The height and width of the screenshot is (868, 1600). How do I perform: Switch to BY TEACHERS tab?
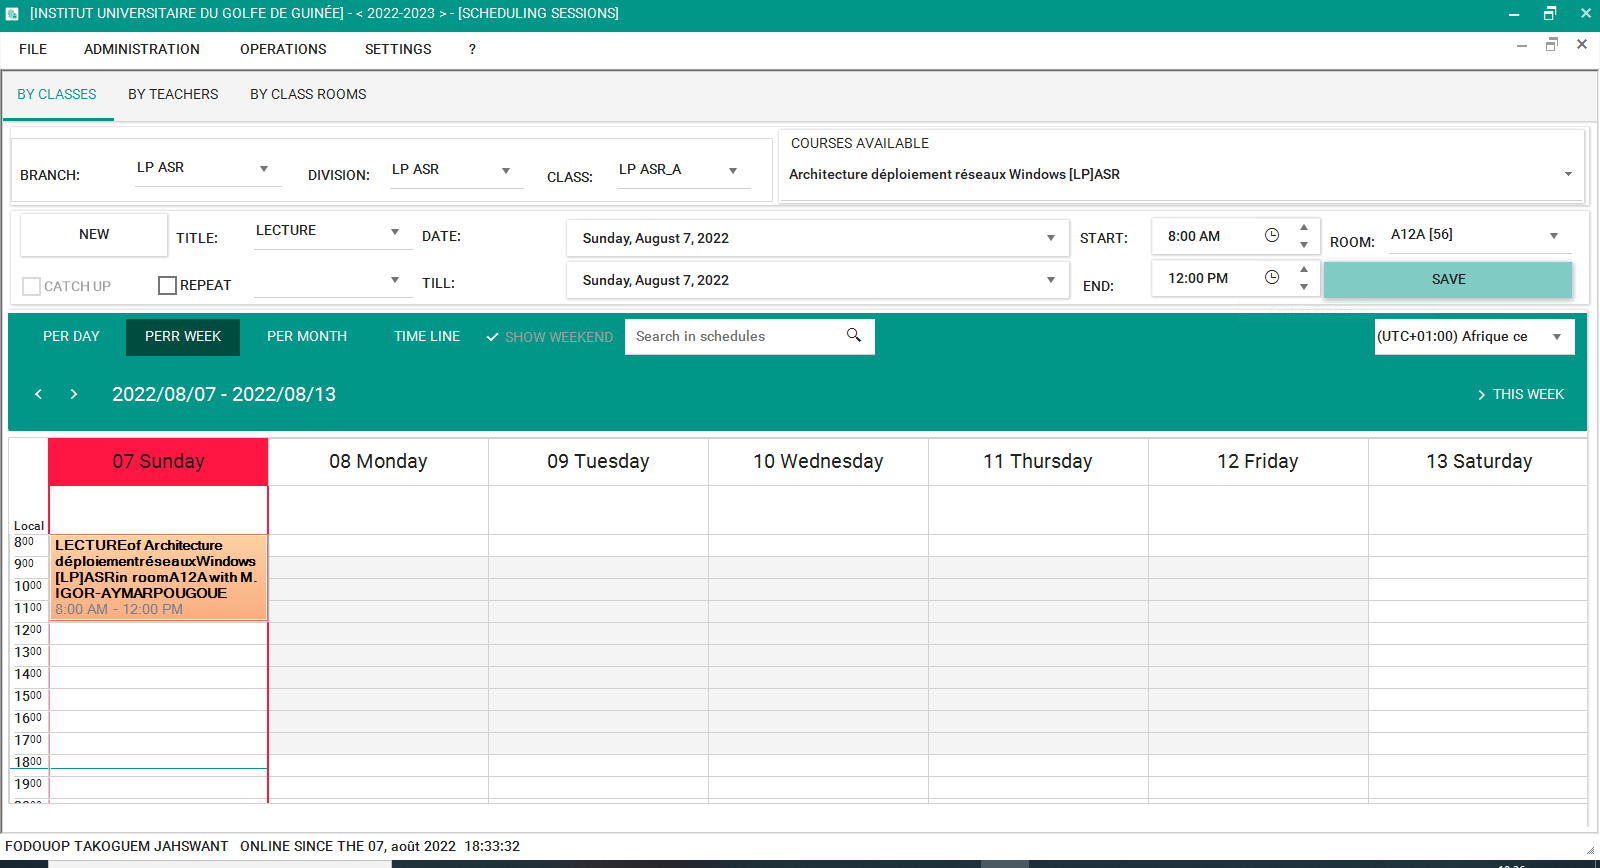173,94
